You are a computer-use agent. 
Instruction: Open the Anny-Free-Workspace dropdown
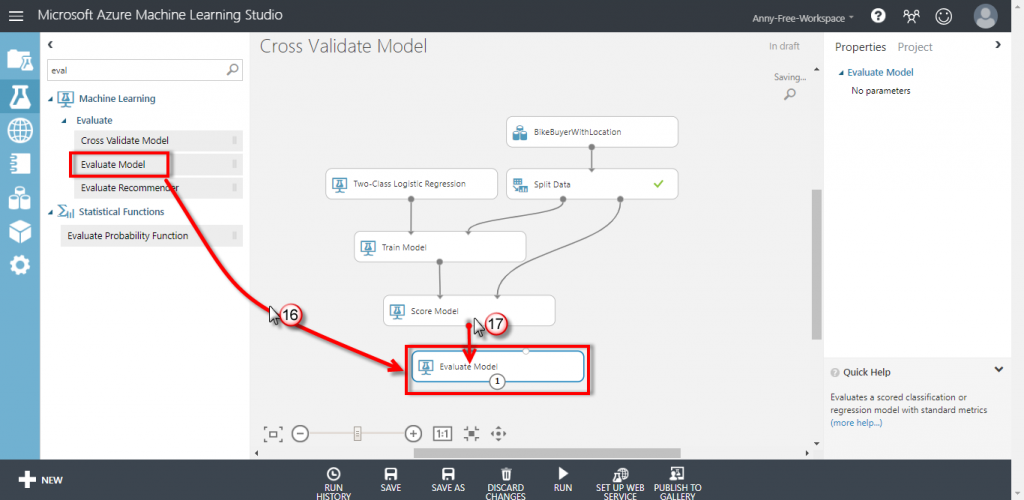tap(803, 18)
